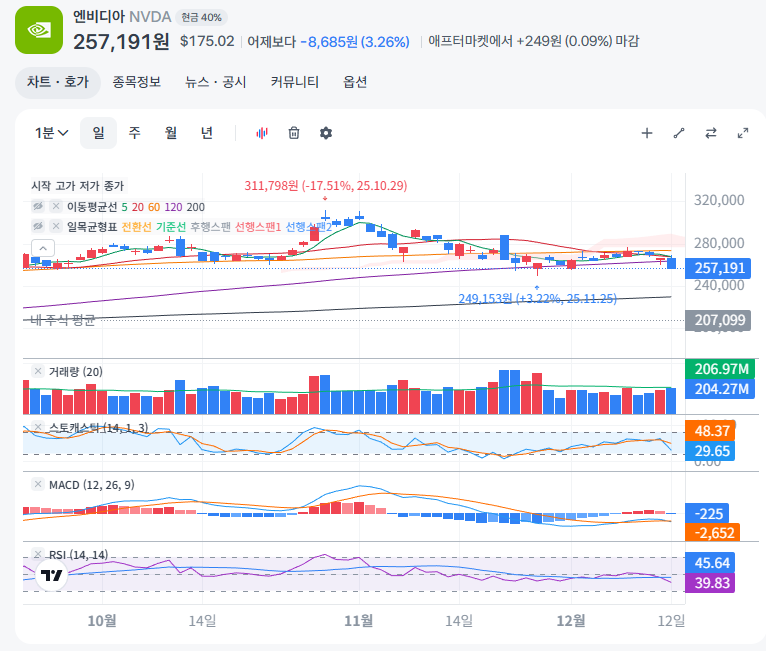Click the 선행스팬1 legend label

tap(258, 227)
